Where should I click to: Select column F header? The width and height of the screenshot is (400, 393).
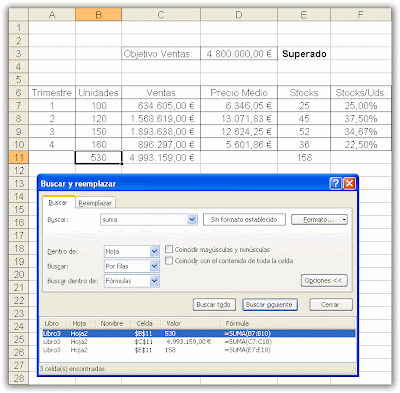[x=361, y=15]
